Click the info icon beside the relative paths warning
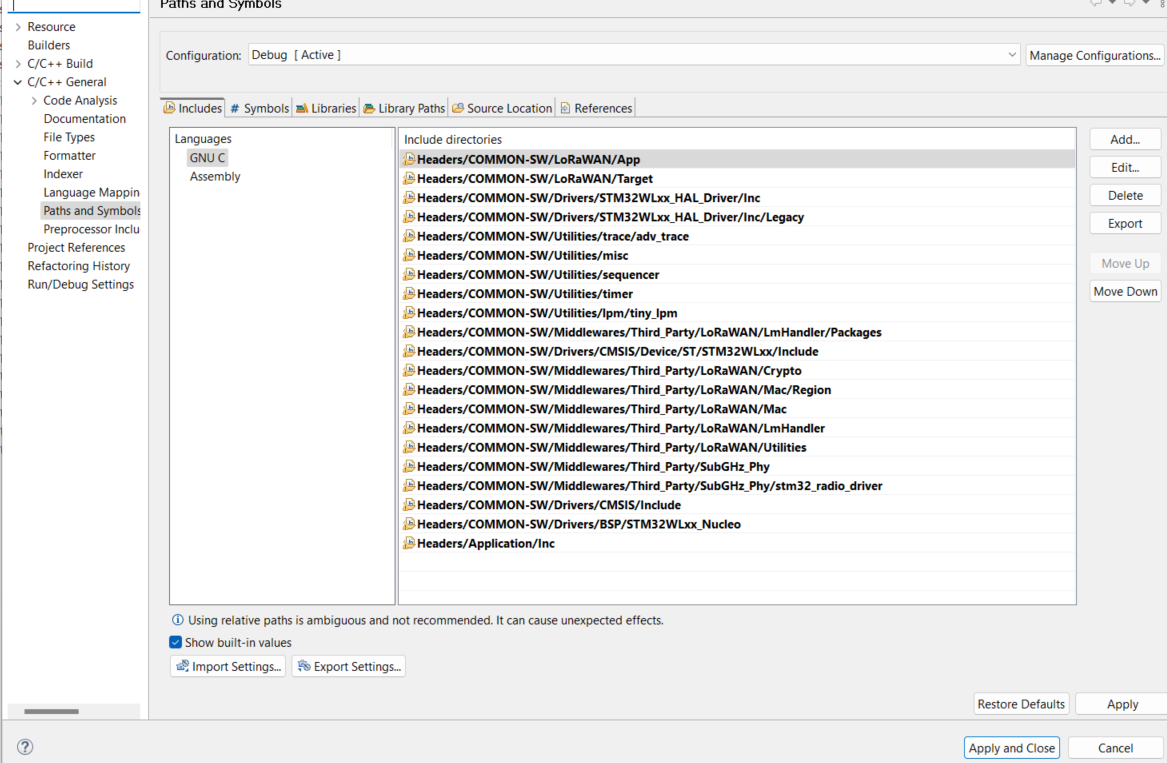The height and width of the screenshot is (763, 1167). [178, 620]
